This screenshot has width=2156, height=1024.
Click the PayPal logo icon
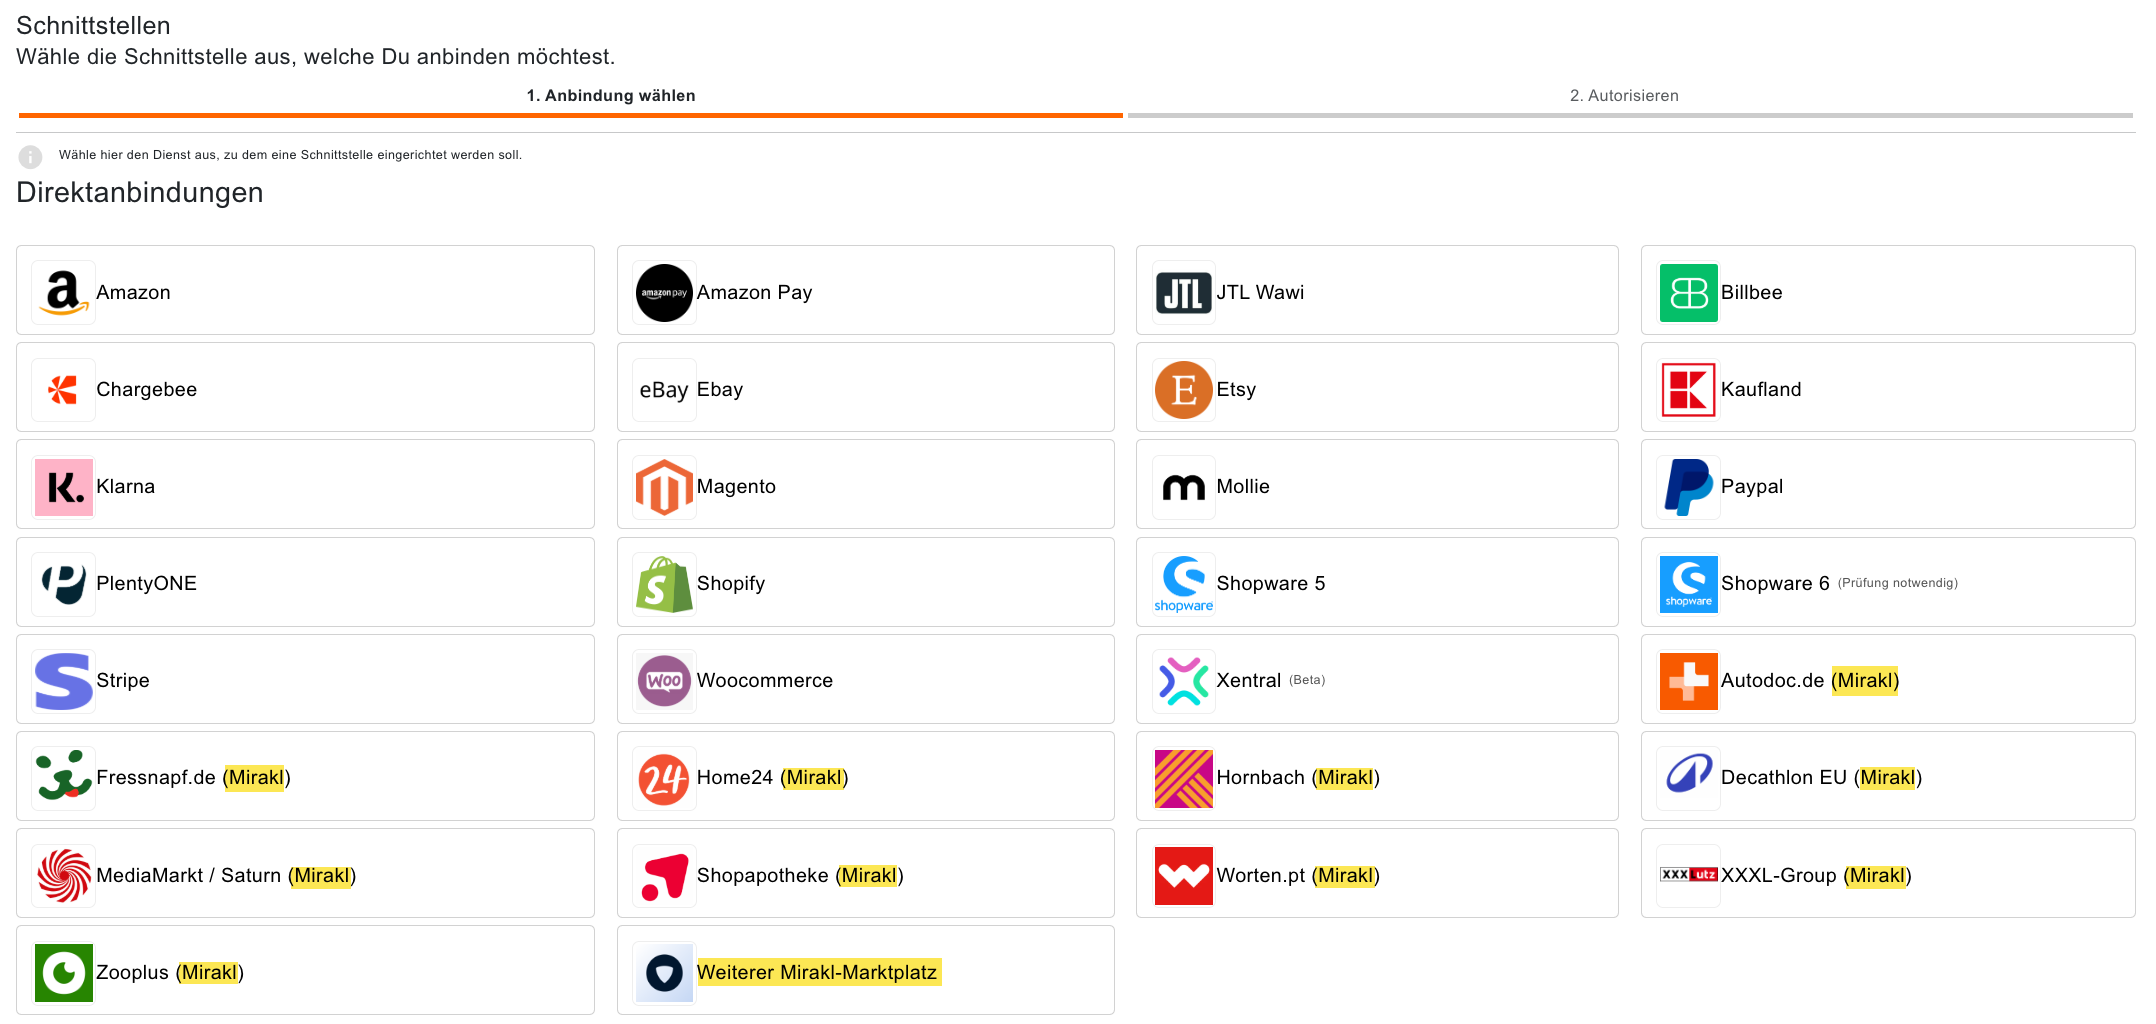1688,487
